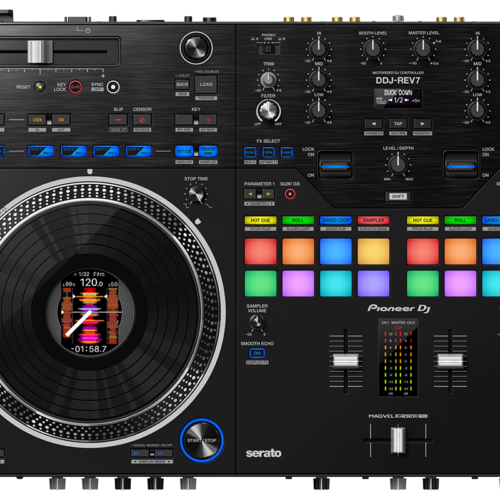Switch right deck pads to ROLL mode
Image resolution: width=500 pixels, height=500 pixels.
click(x=460, y=220)
